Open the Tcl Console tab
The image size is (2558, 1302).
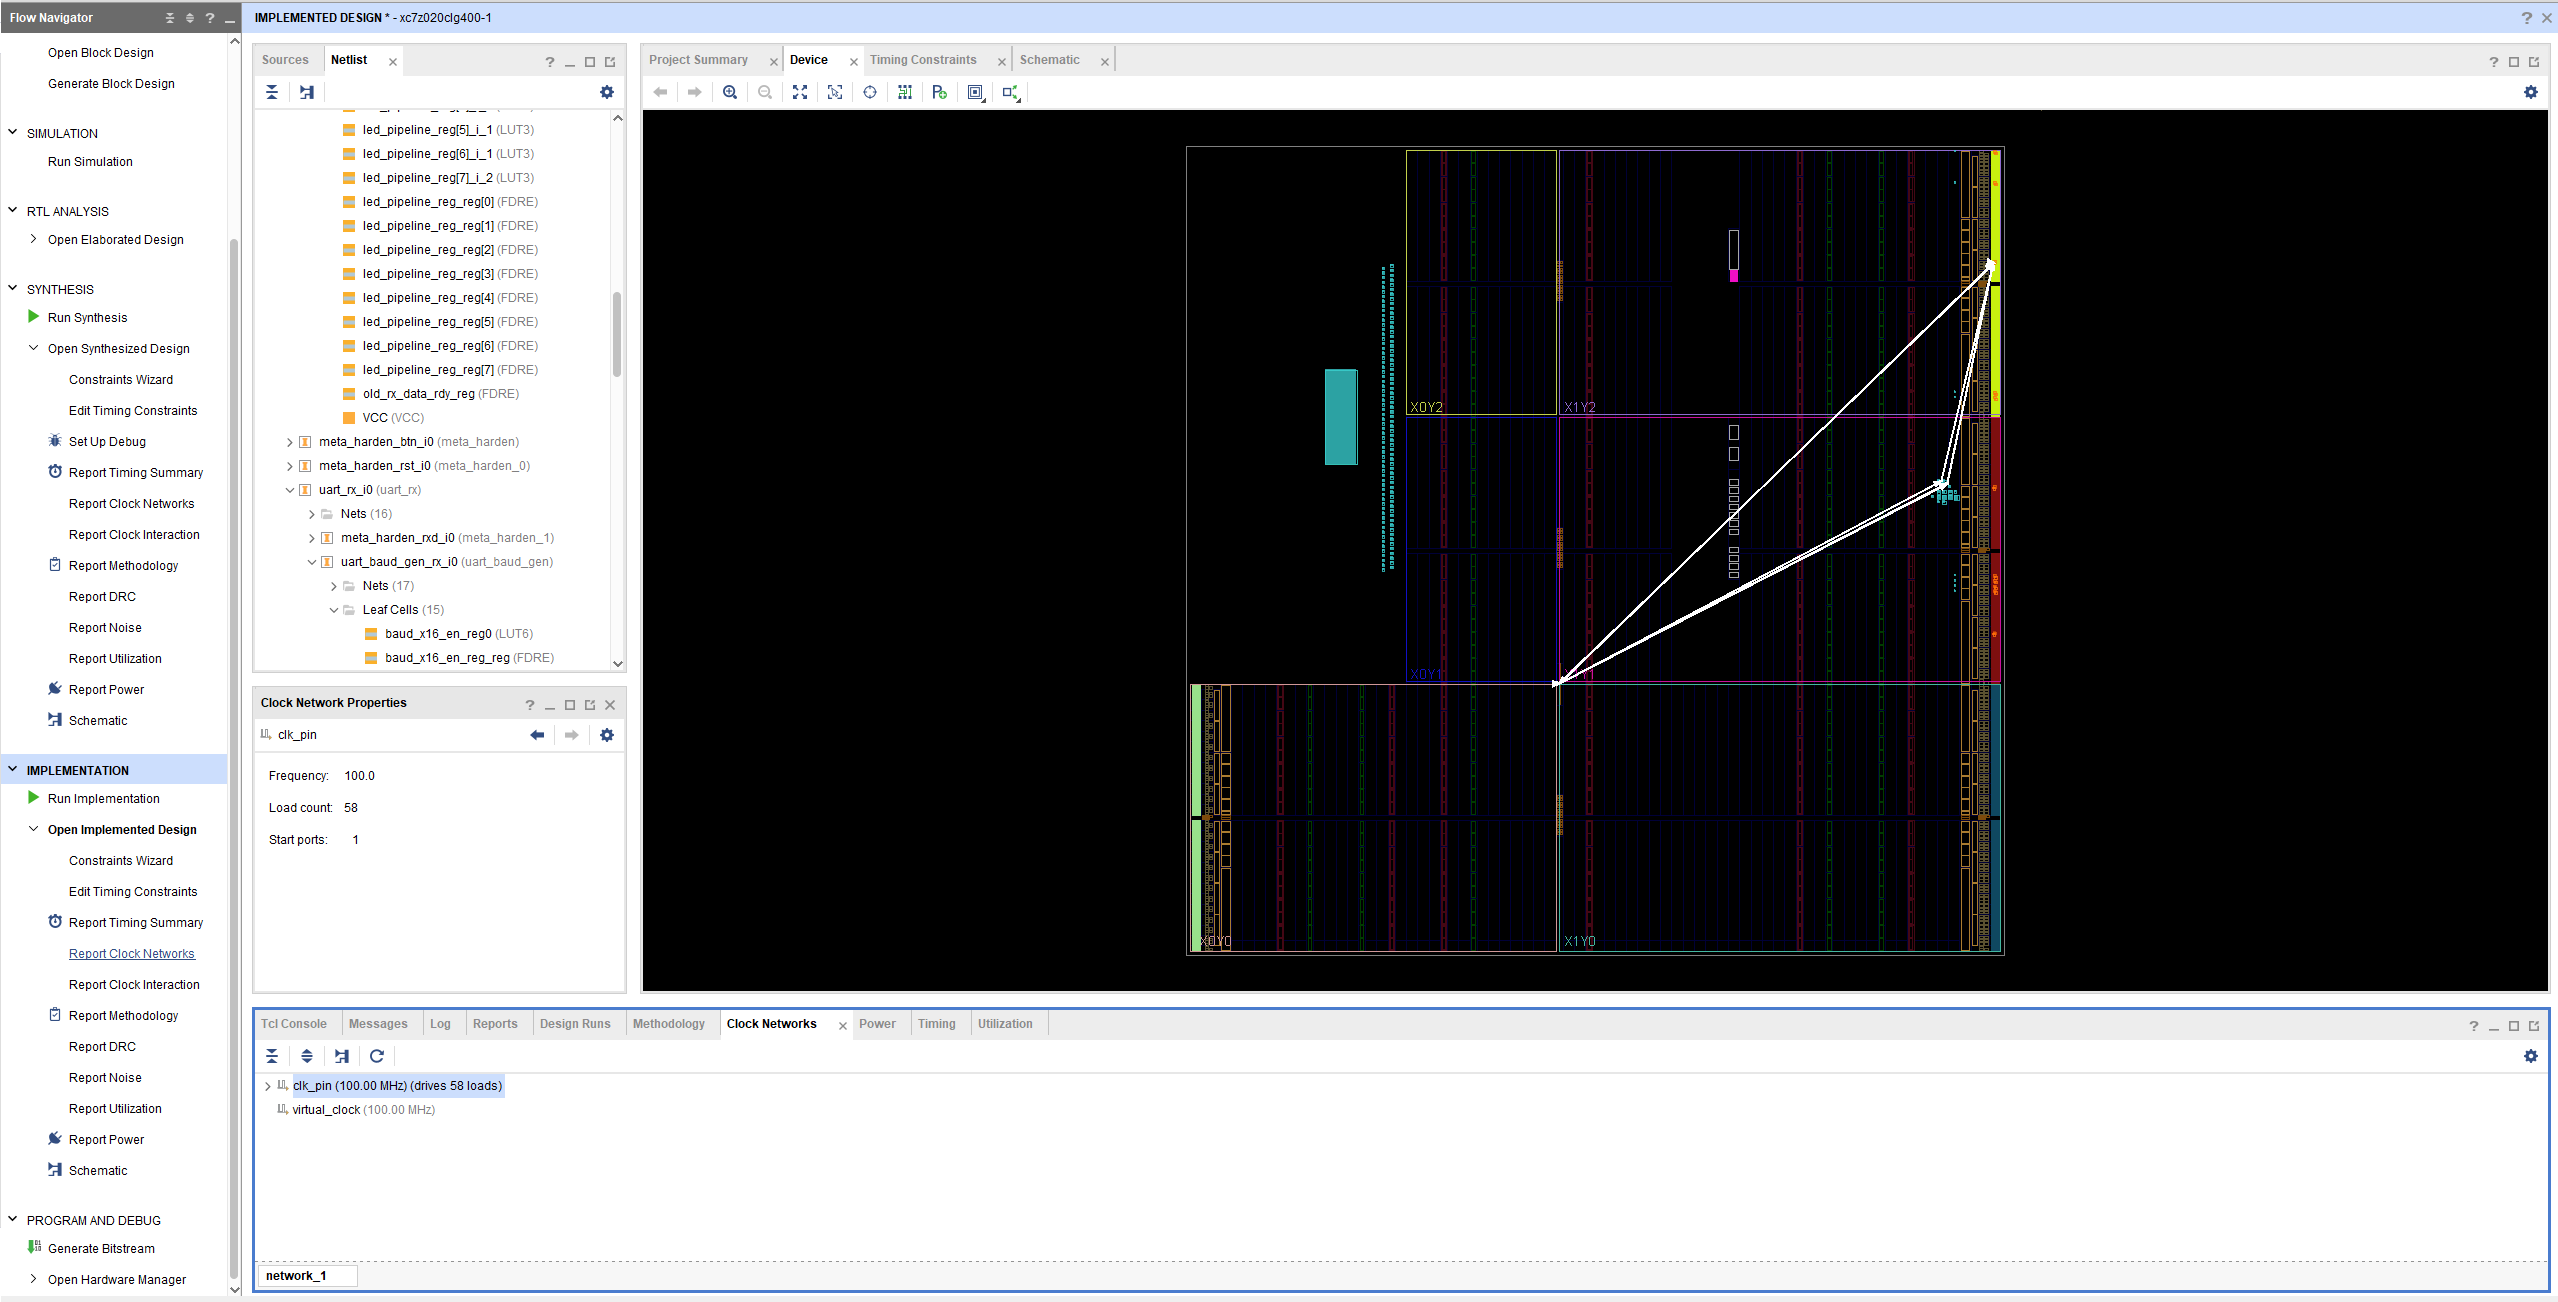[294, 1024]
